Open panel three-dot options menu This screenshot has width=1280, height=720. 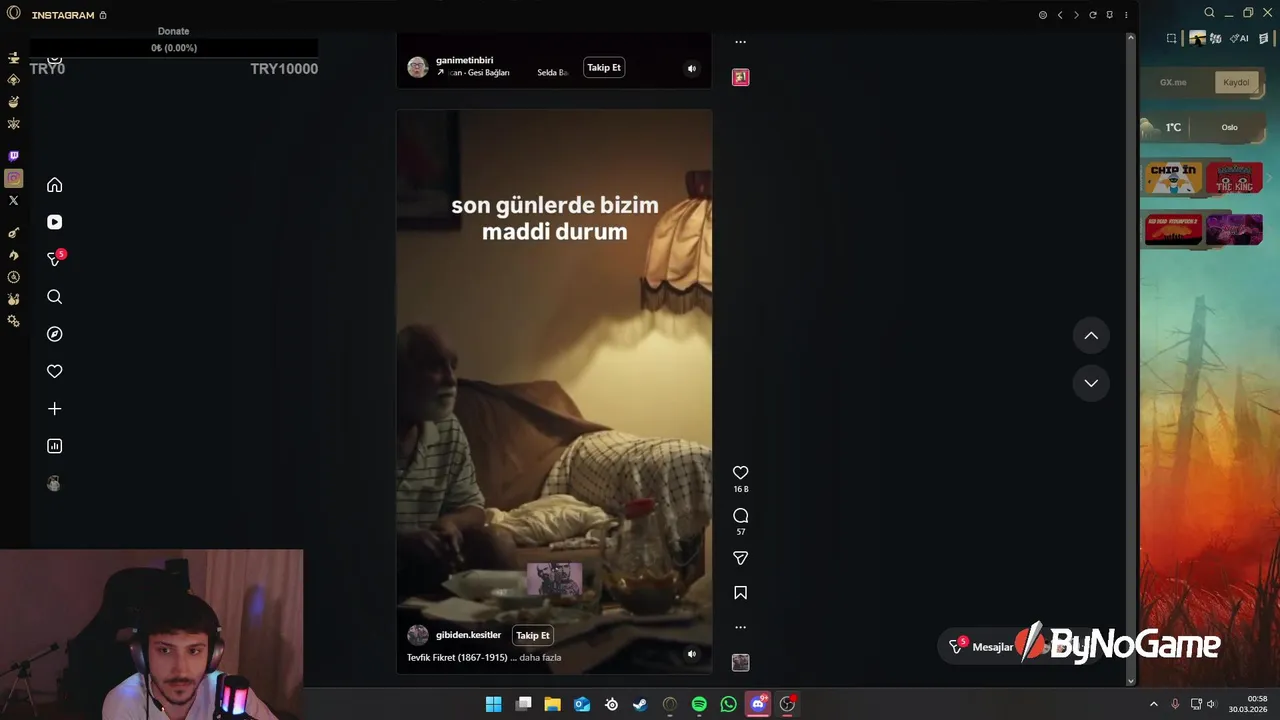coord(1126,15)
